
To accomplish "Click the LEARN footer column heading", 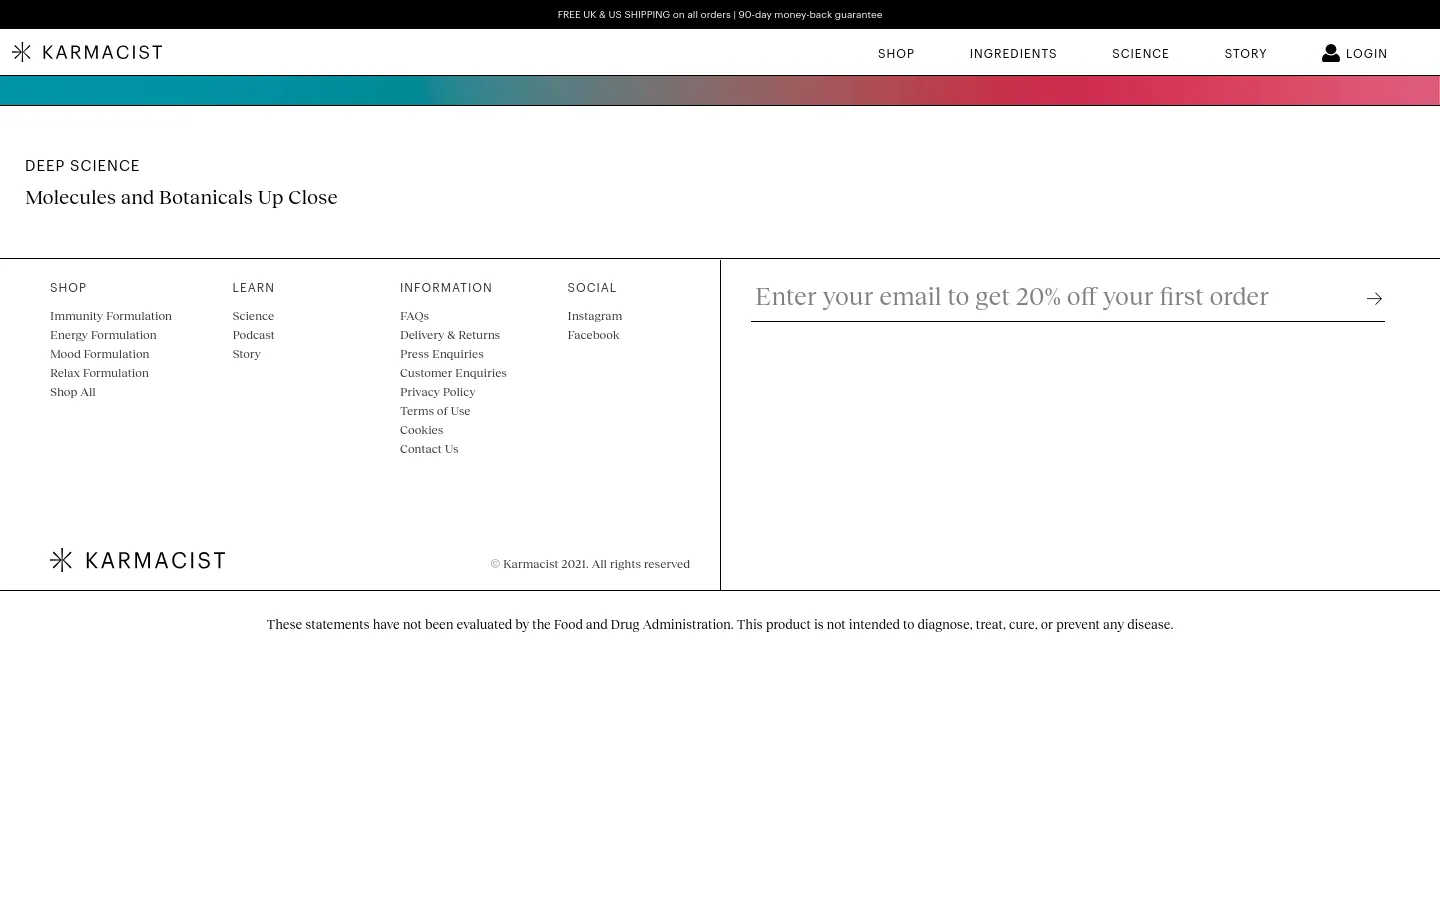I will coord(253,288).
